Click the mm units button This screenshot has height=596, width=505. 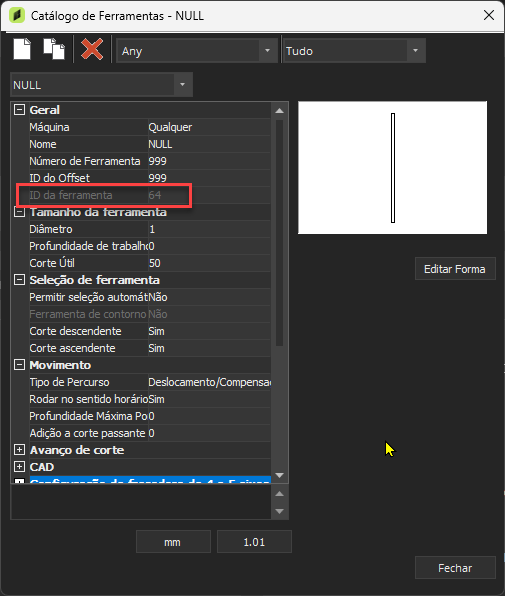tap(173, 542)
